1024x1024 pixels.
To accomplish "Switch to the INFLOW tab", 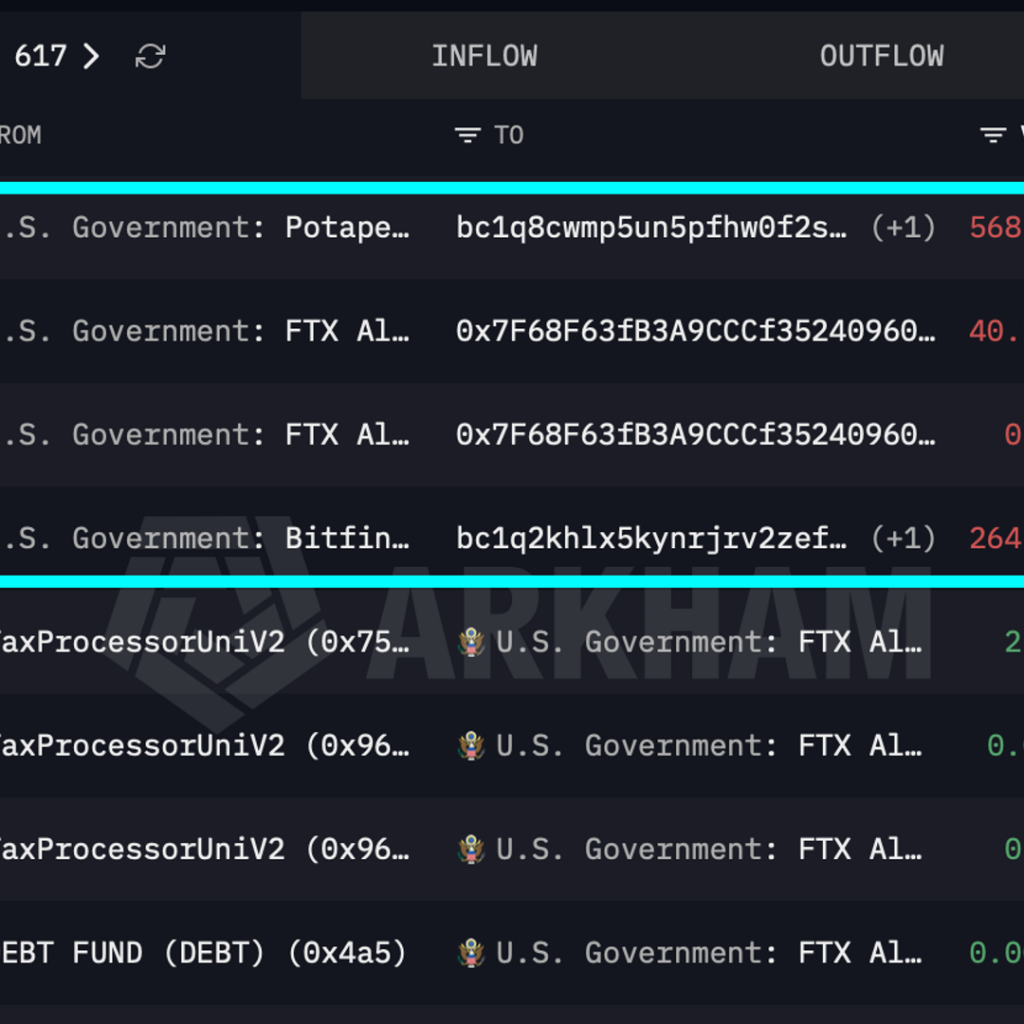I will 485,56.
